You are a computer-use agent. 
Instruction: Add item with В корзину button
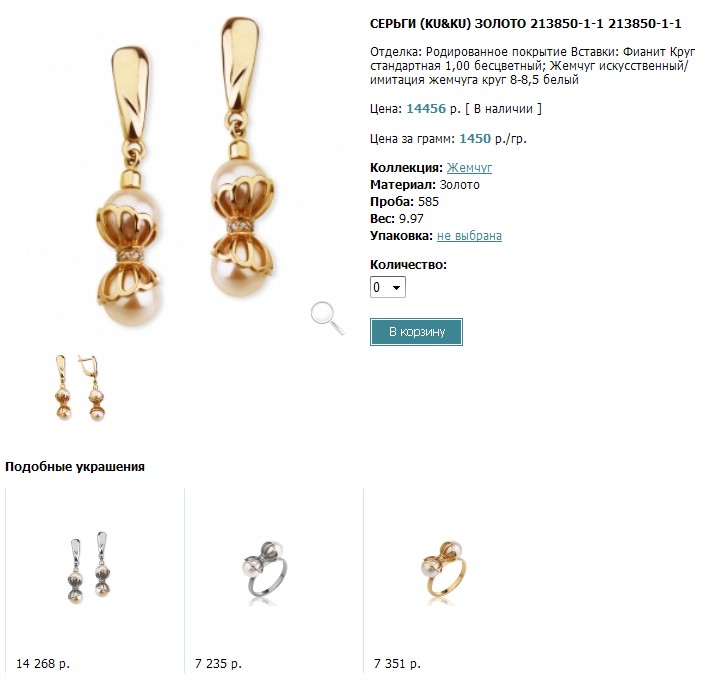coord(416,331)
